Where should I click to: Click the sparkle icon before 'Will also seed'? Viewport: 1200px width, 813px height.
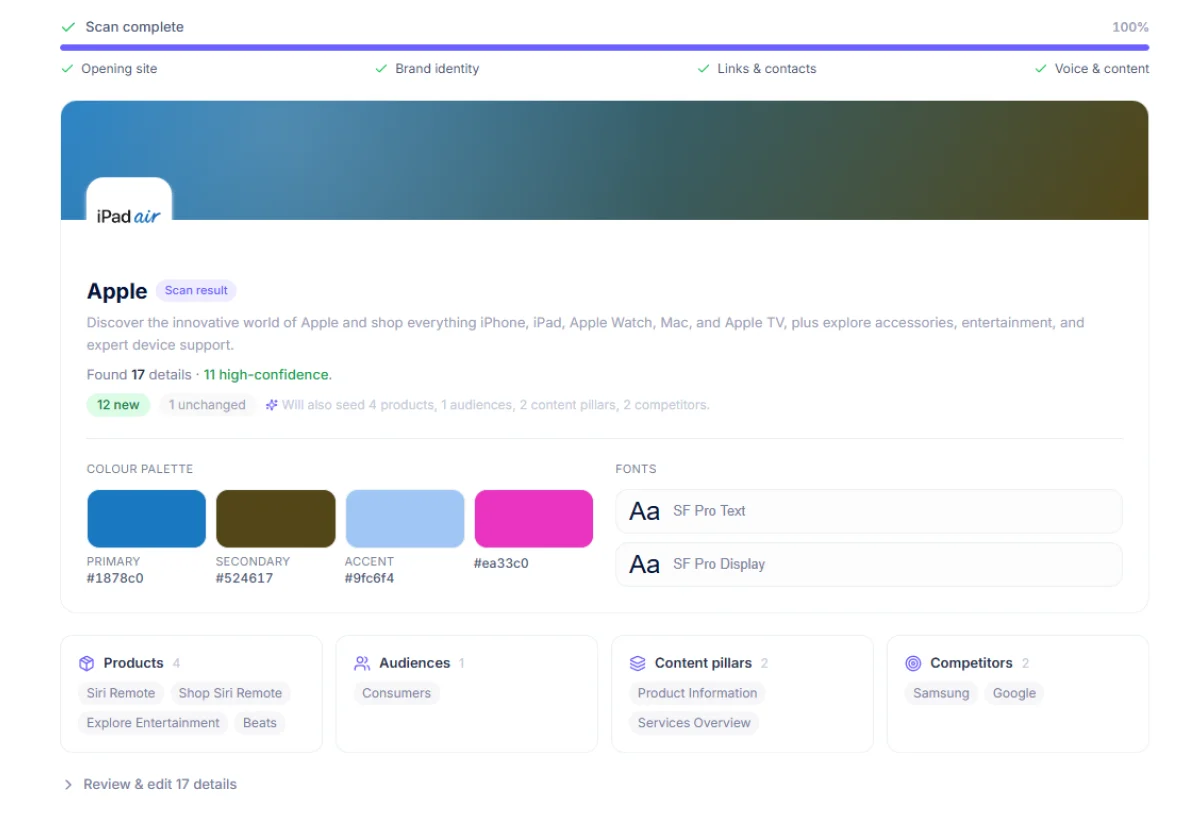point(272,405)
